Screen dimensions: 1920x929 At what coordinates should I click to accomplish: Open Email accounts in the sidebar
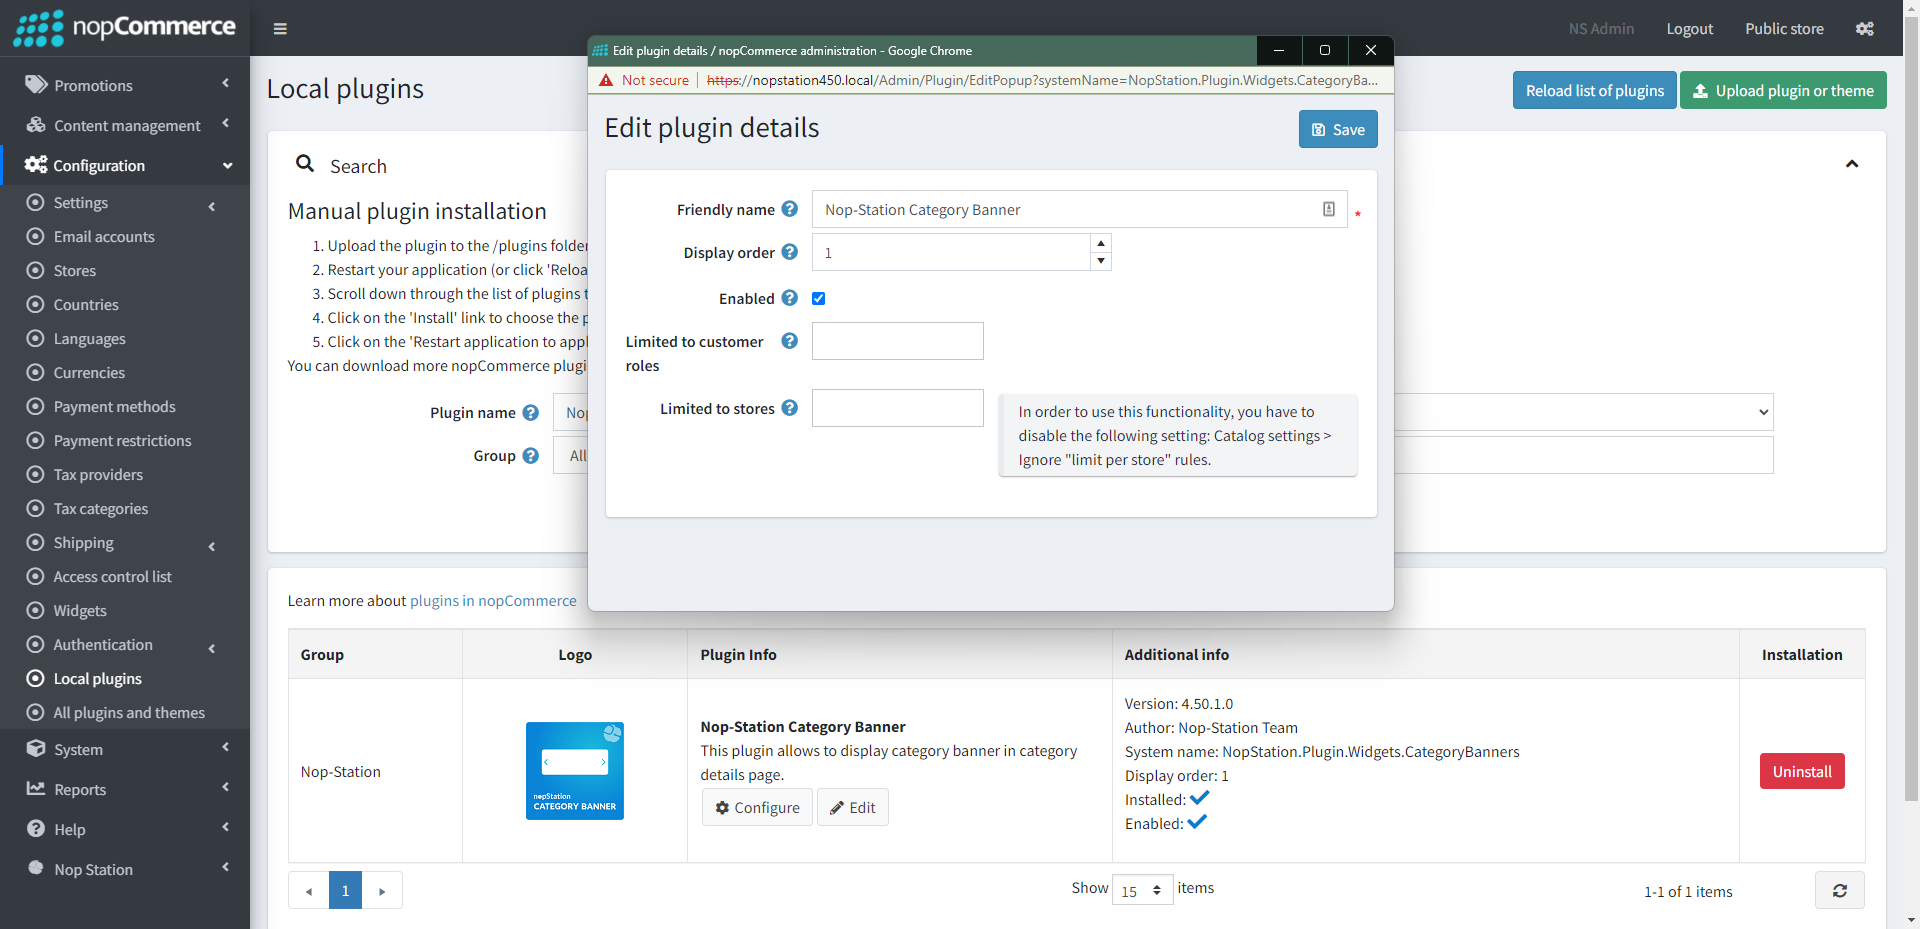pyautogui.click(x=104, y=236)
